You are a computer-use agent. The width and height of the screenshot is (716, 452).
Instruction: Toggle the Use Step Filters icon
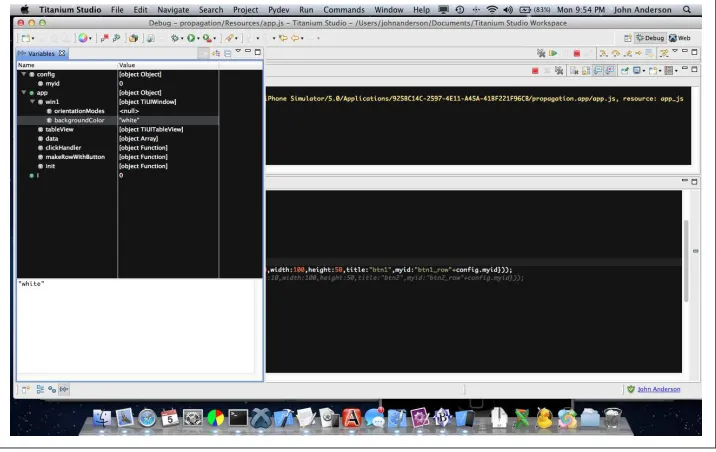(x=663, y=53)
